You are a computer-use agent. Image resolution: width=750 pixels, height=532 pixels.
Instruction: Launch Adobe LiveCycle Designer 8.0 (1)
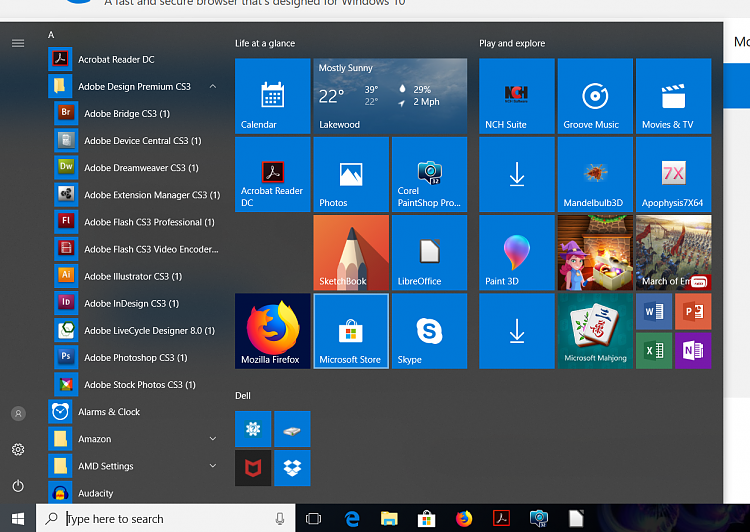pyautogui.click(x=137, y=331)
